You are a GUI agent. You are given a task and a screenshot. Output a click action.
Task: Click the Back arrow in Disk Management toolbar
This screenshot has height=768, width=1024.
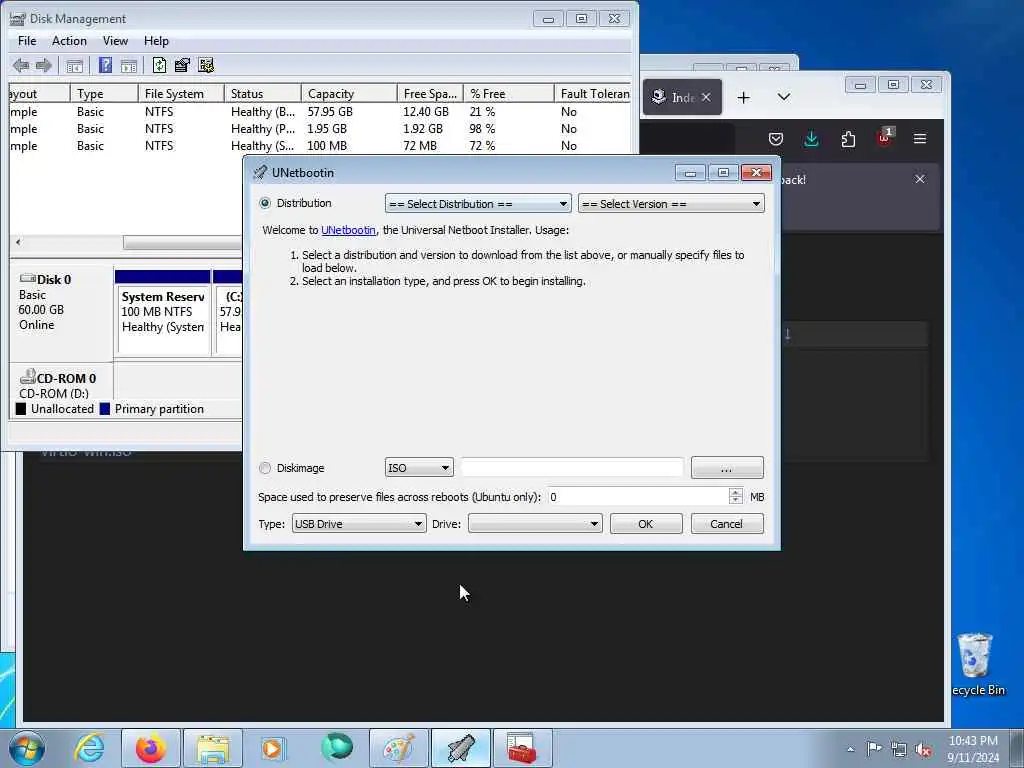(20, 65)
